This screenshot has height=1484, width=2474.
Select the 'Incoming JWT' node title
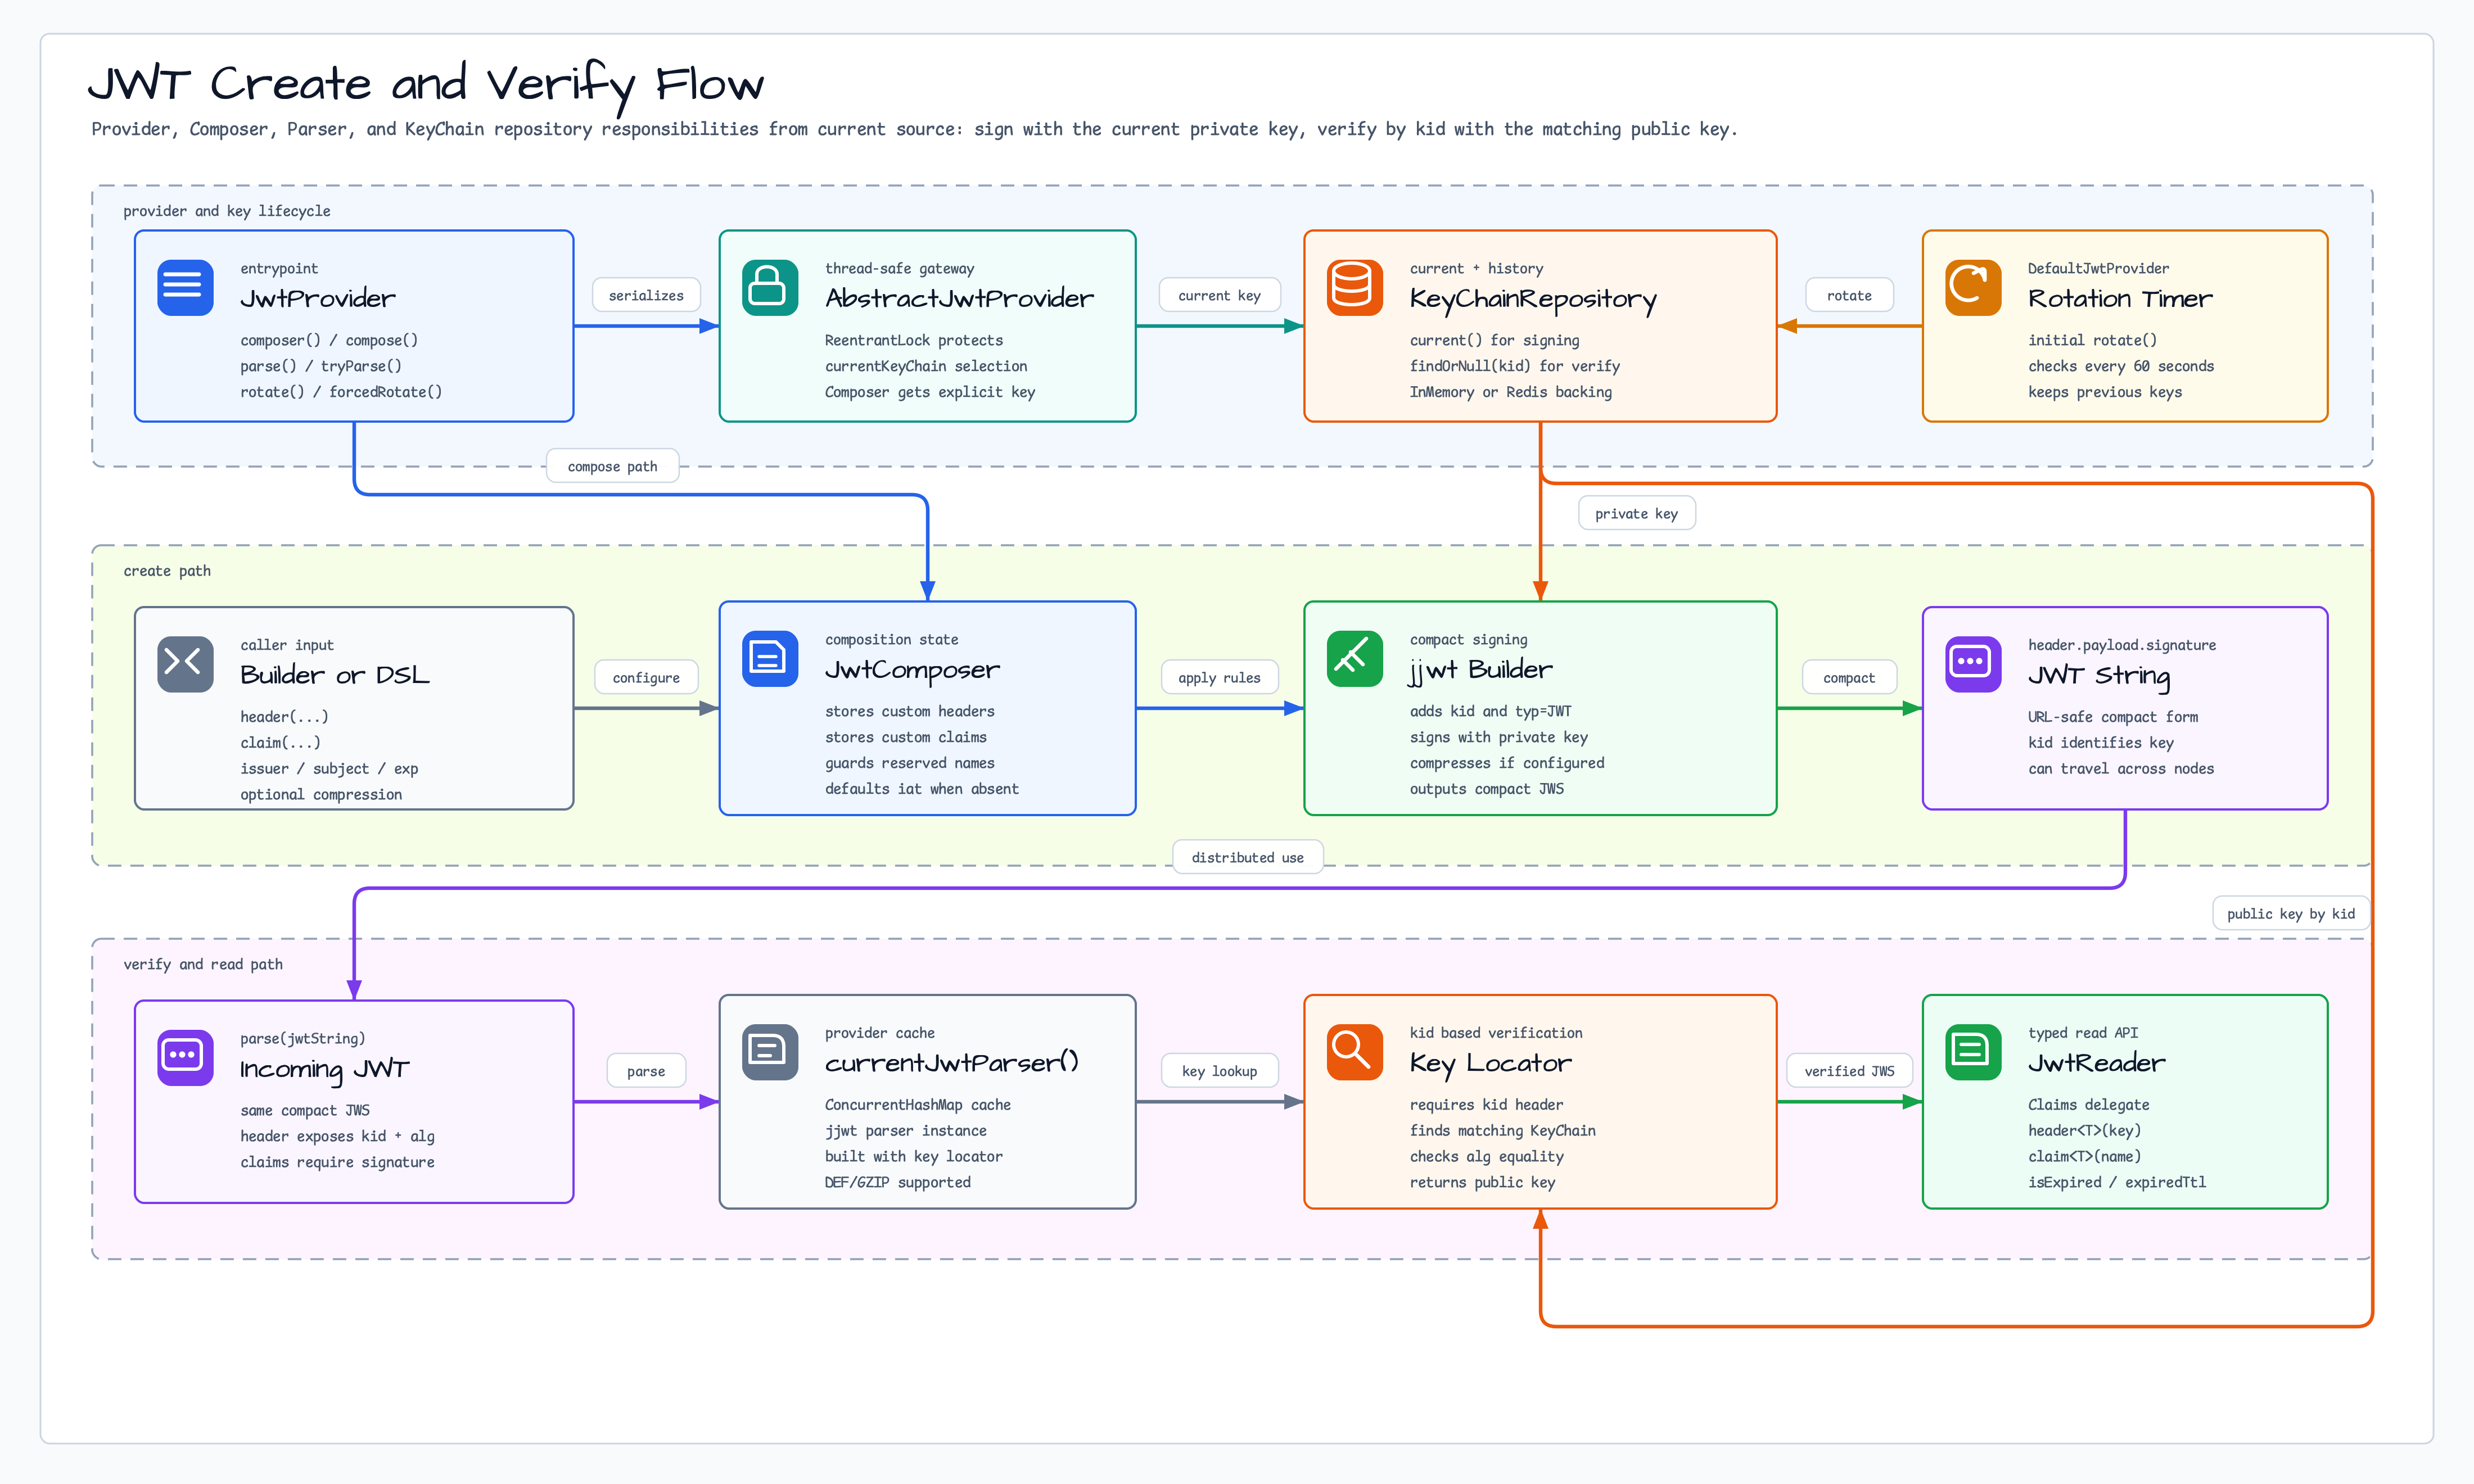tap(324, 1069)
